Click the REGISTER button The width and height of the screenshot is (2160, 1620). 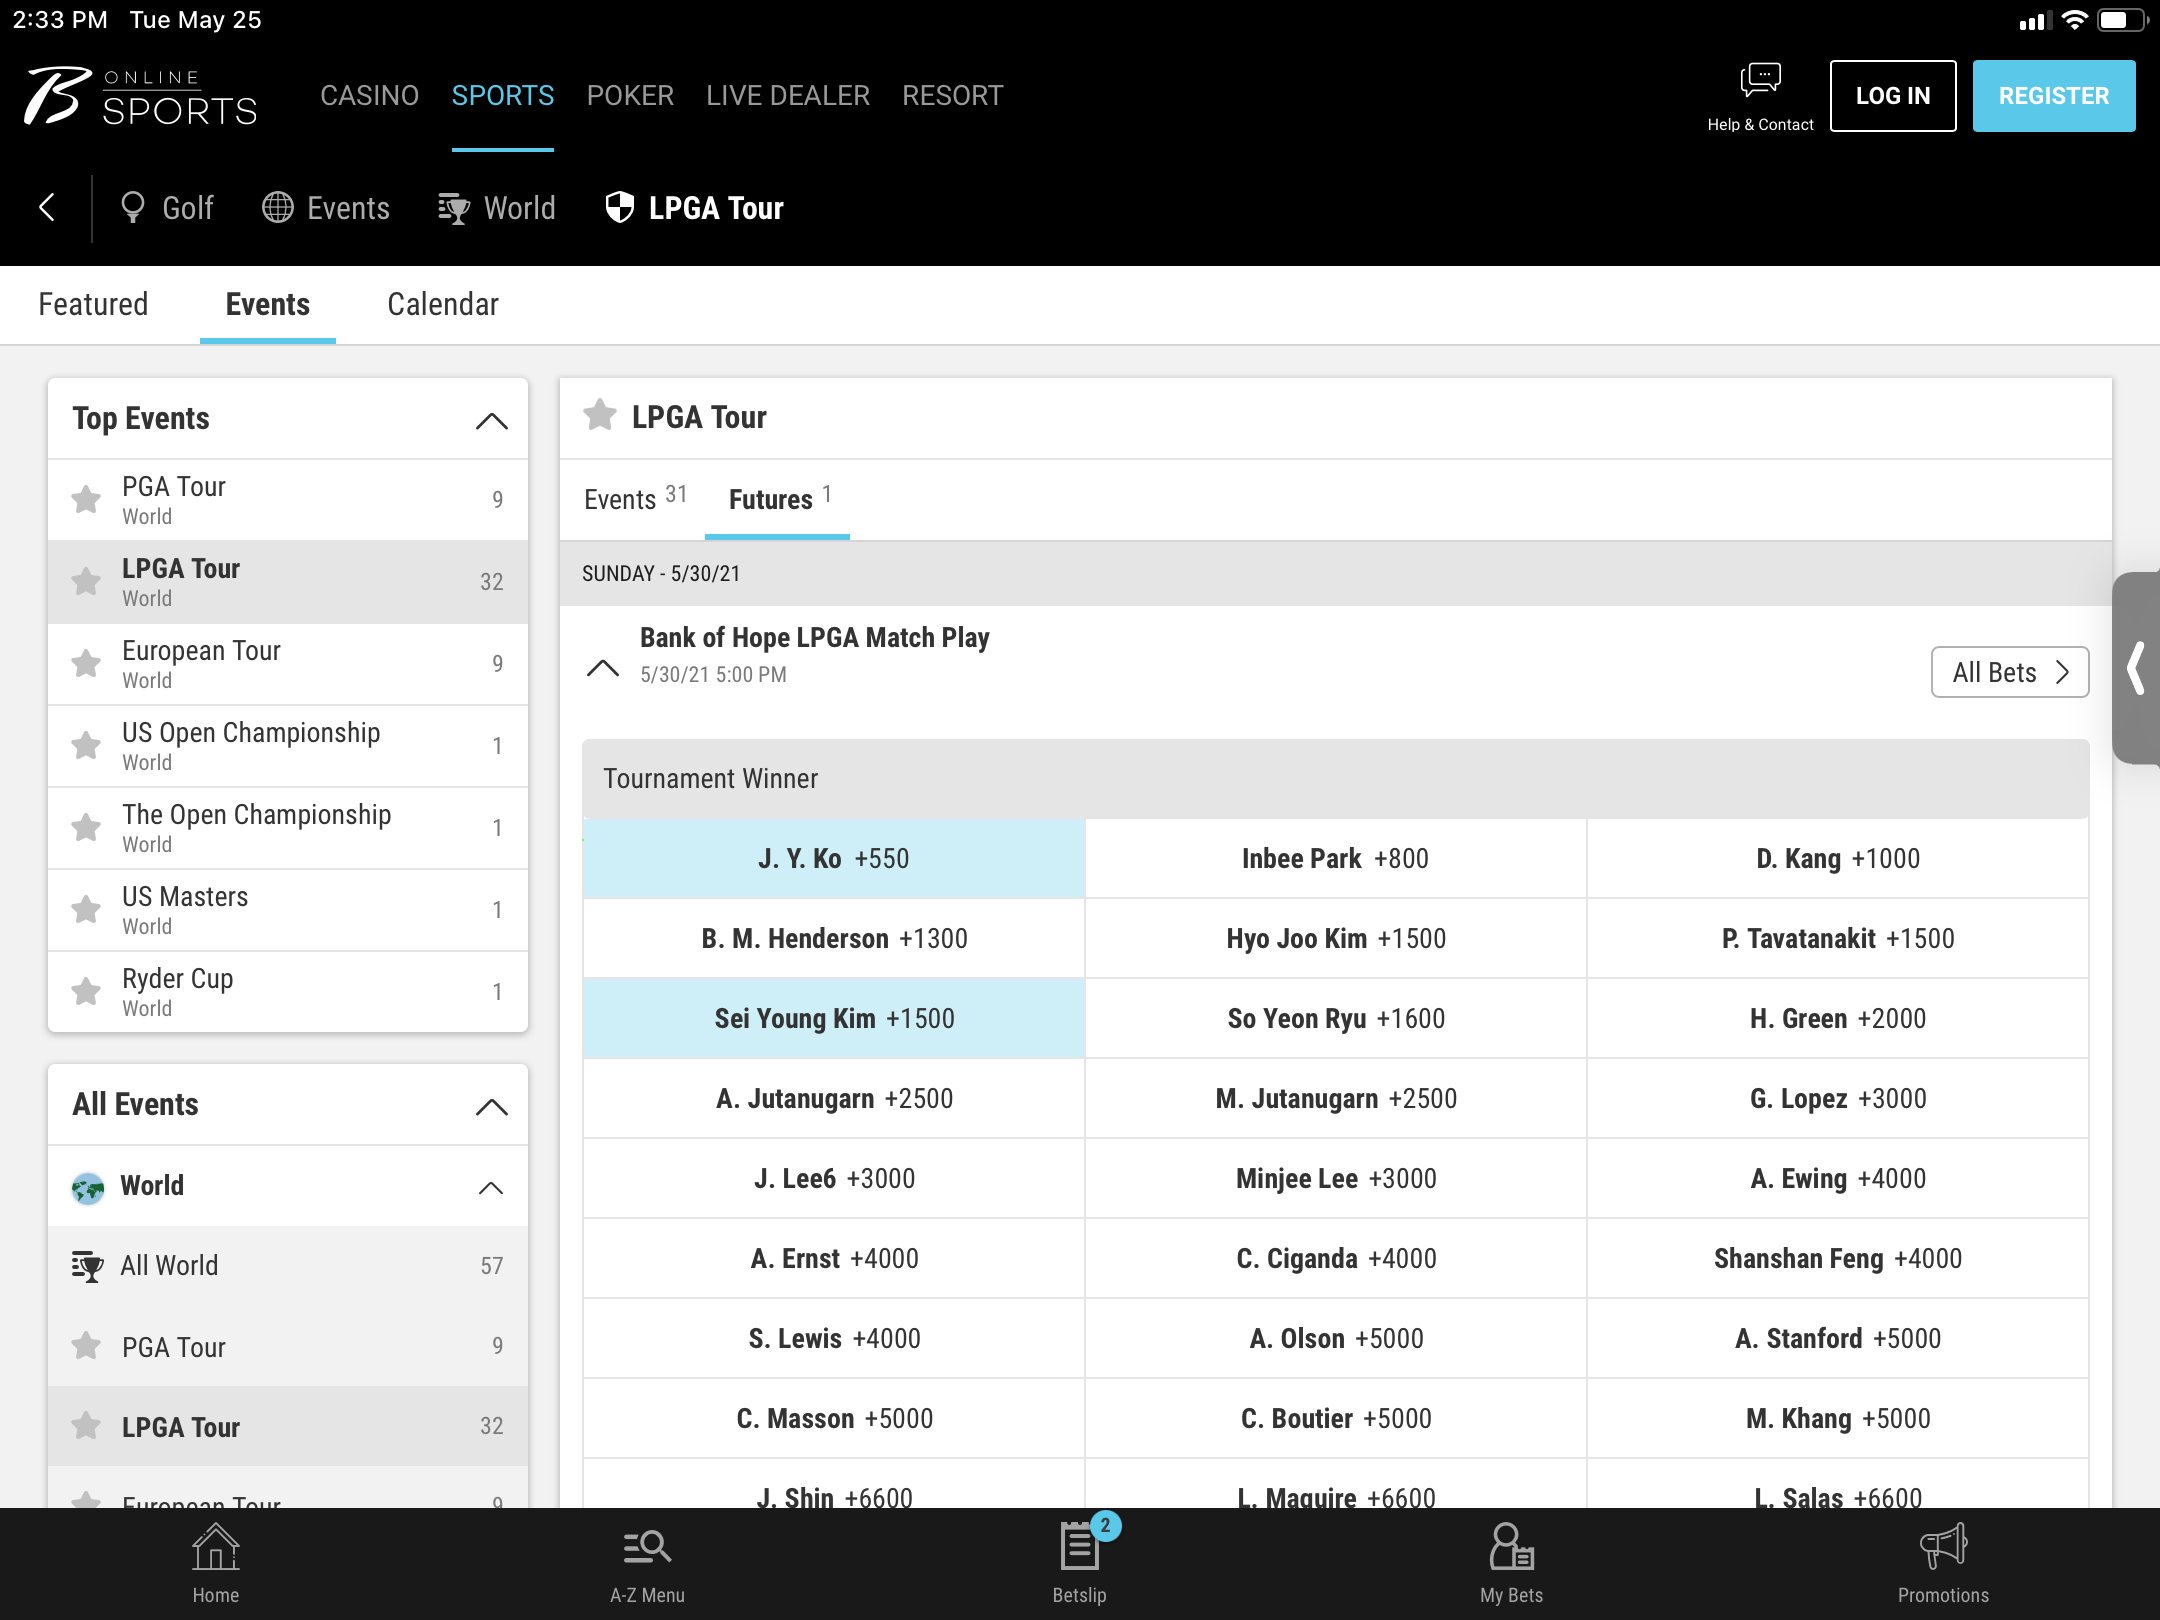point(2054,96)
